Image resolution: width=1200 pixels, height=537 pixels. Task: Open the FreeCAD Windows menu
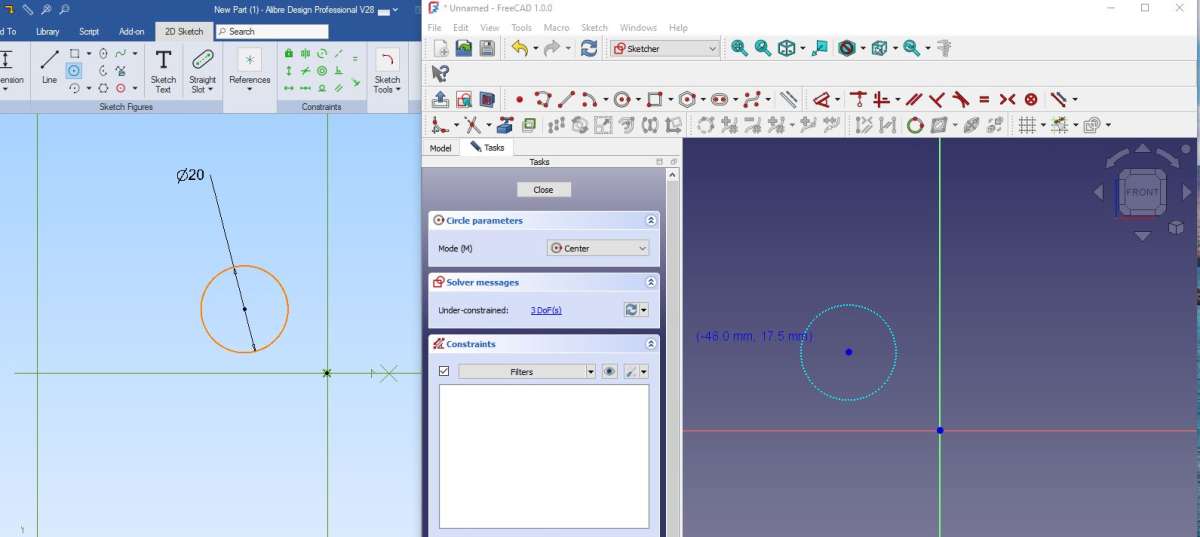tap(638, 28)
